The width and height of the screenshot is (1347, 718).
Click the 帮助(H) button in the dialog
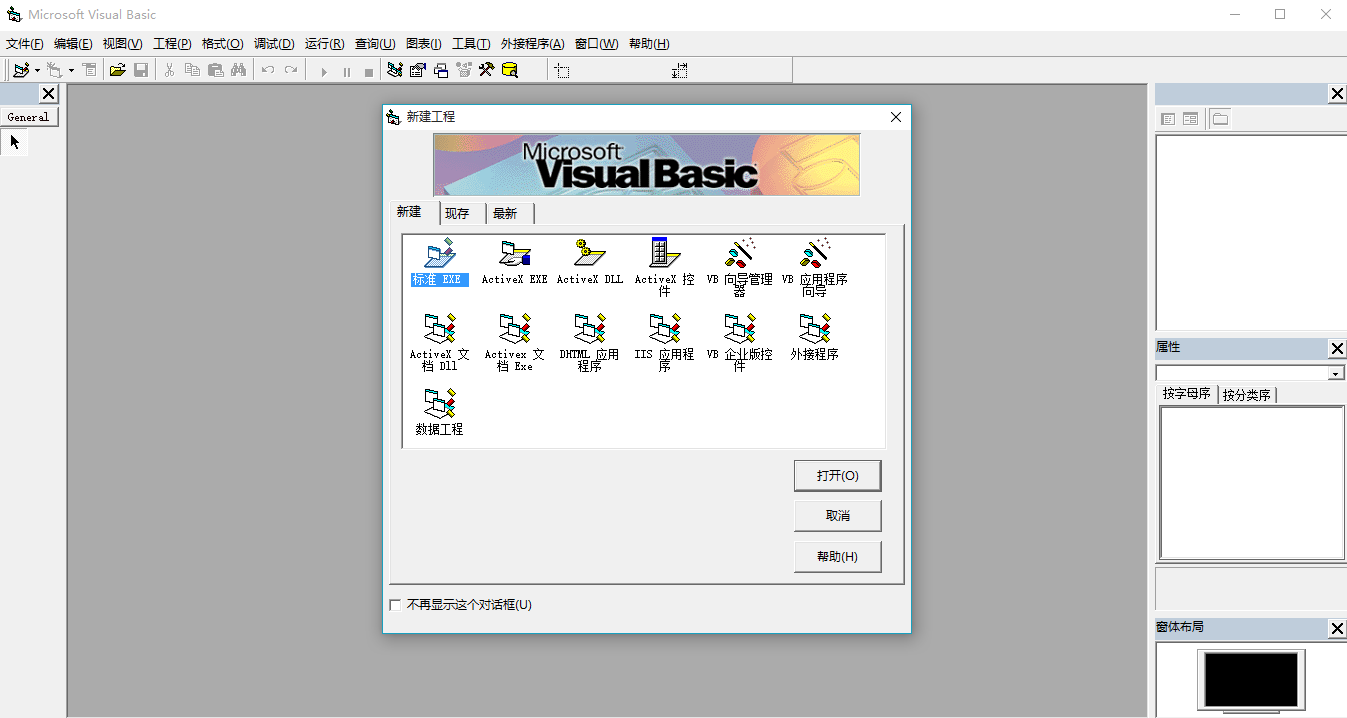point(838,557)
